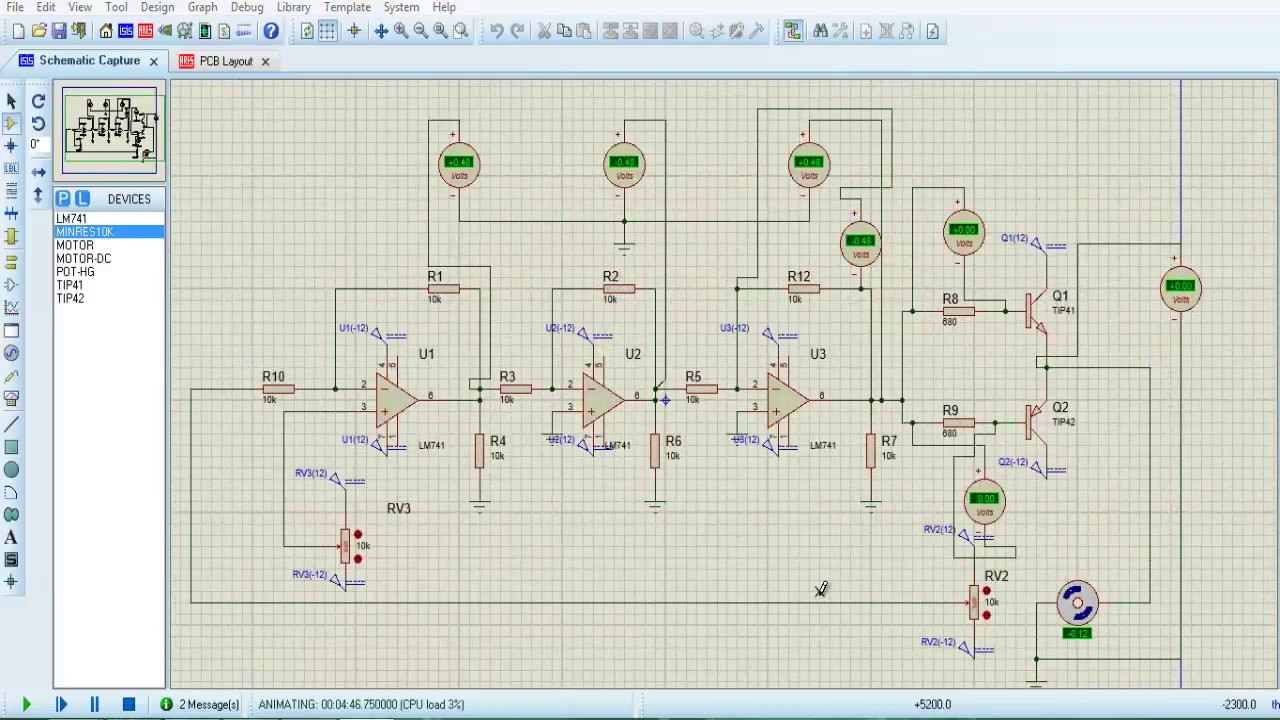Open the ISIS schematic capture icon
Screen dimensions: 1280x720
click(126, 31)
